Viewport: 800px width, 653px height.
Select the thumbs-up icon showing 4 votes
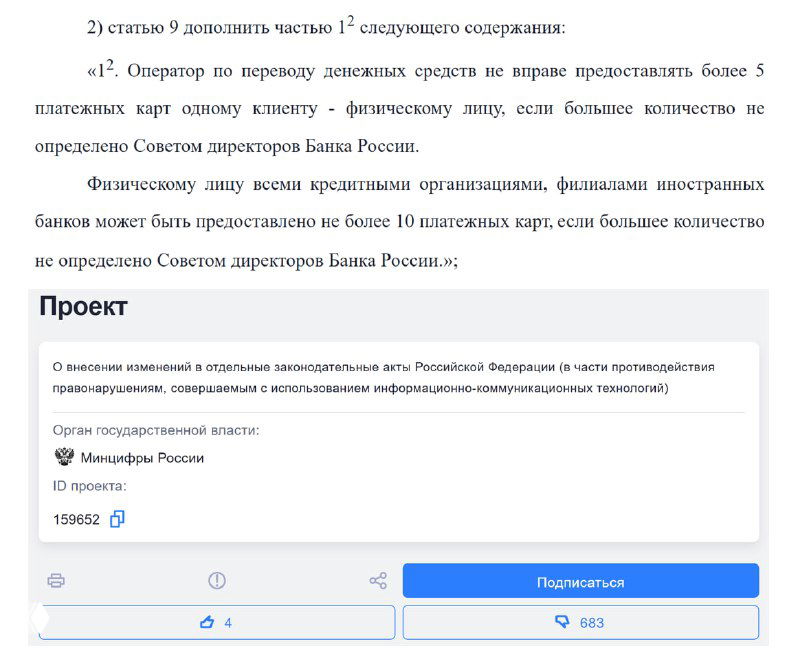[209, 622]
